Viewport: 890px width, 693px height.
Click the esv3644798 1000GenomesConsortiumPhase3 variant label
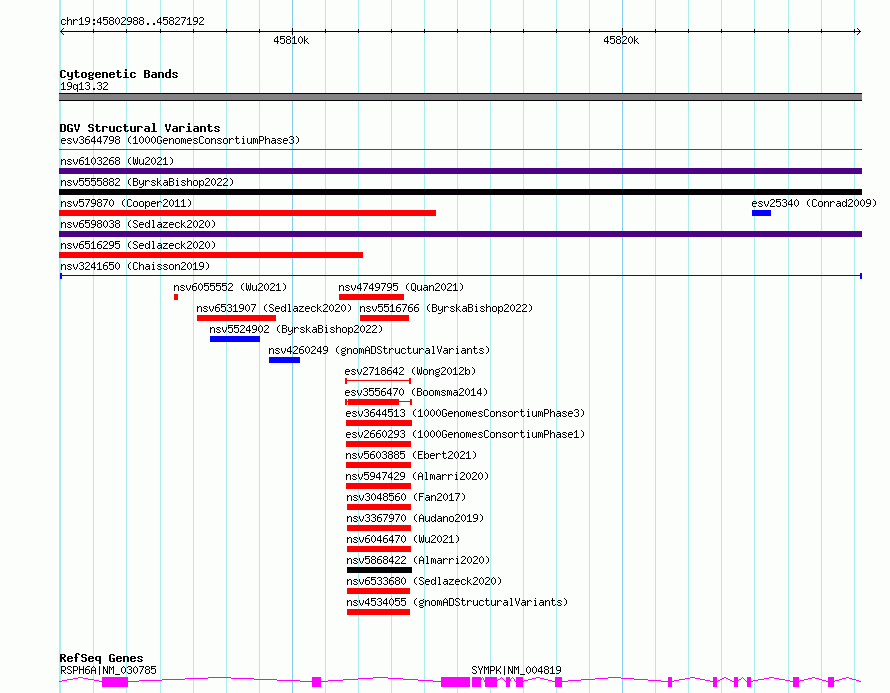coord(180,140)
